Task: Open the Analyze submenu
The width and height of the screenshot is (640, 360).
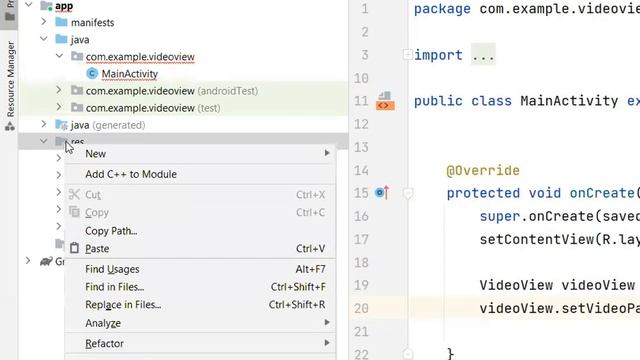Action: pyautogui.click(x=200, y=323)
